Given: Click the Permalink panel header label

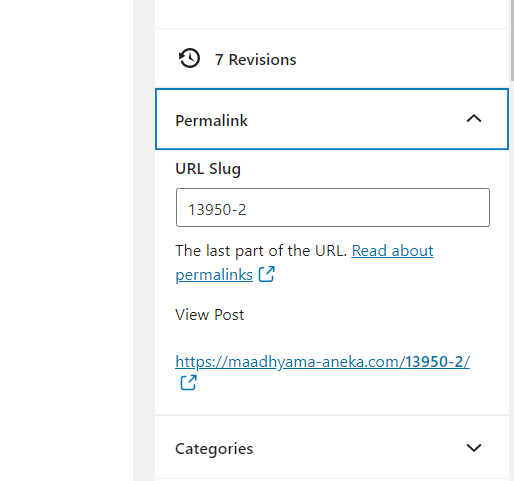Looking at the screenshot, I should tap(211, 120).
